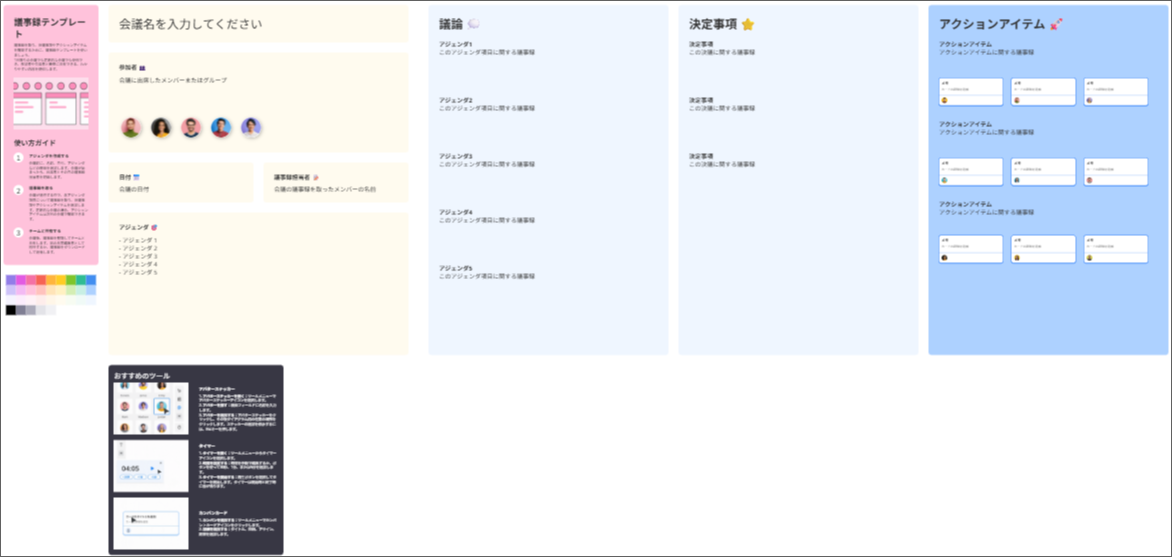Click the template preview image in pink panel
The height and width of the screenshot is (557, 1172).
pos(51,101)
